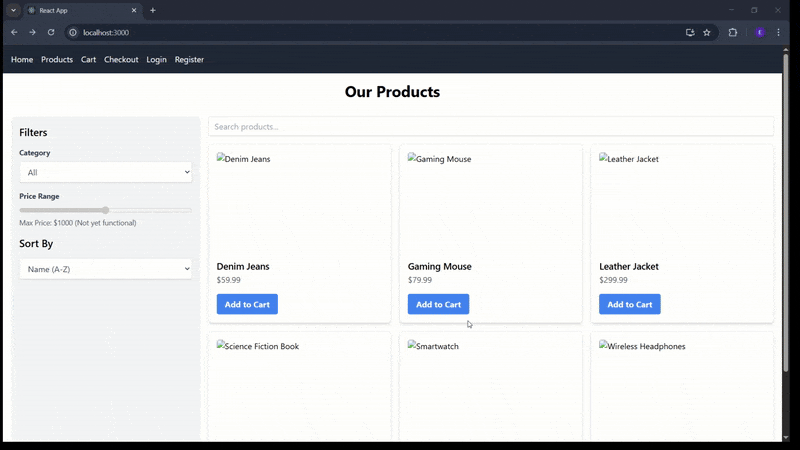The image size is (800, 450).
Task: Click the Wireless Headphones product image
Action: click(x=682, y=390)
